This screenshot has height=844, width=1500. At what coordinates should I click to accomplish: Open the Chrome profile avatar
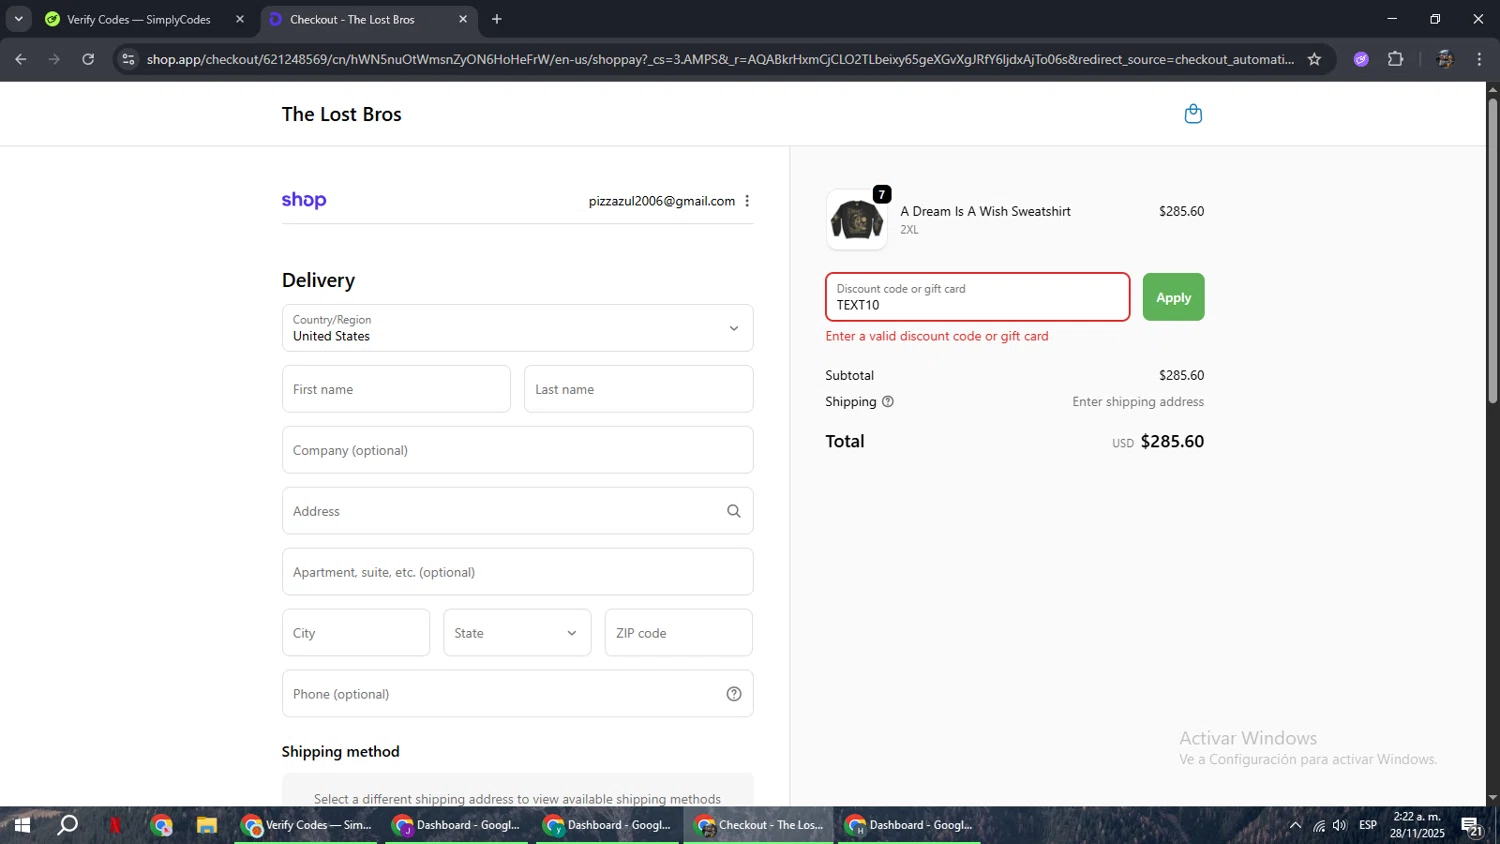tap(1444, 59)
